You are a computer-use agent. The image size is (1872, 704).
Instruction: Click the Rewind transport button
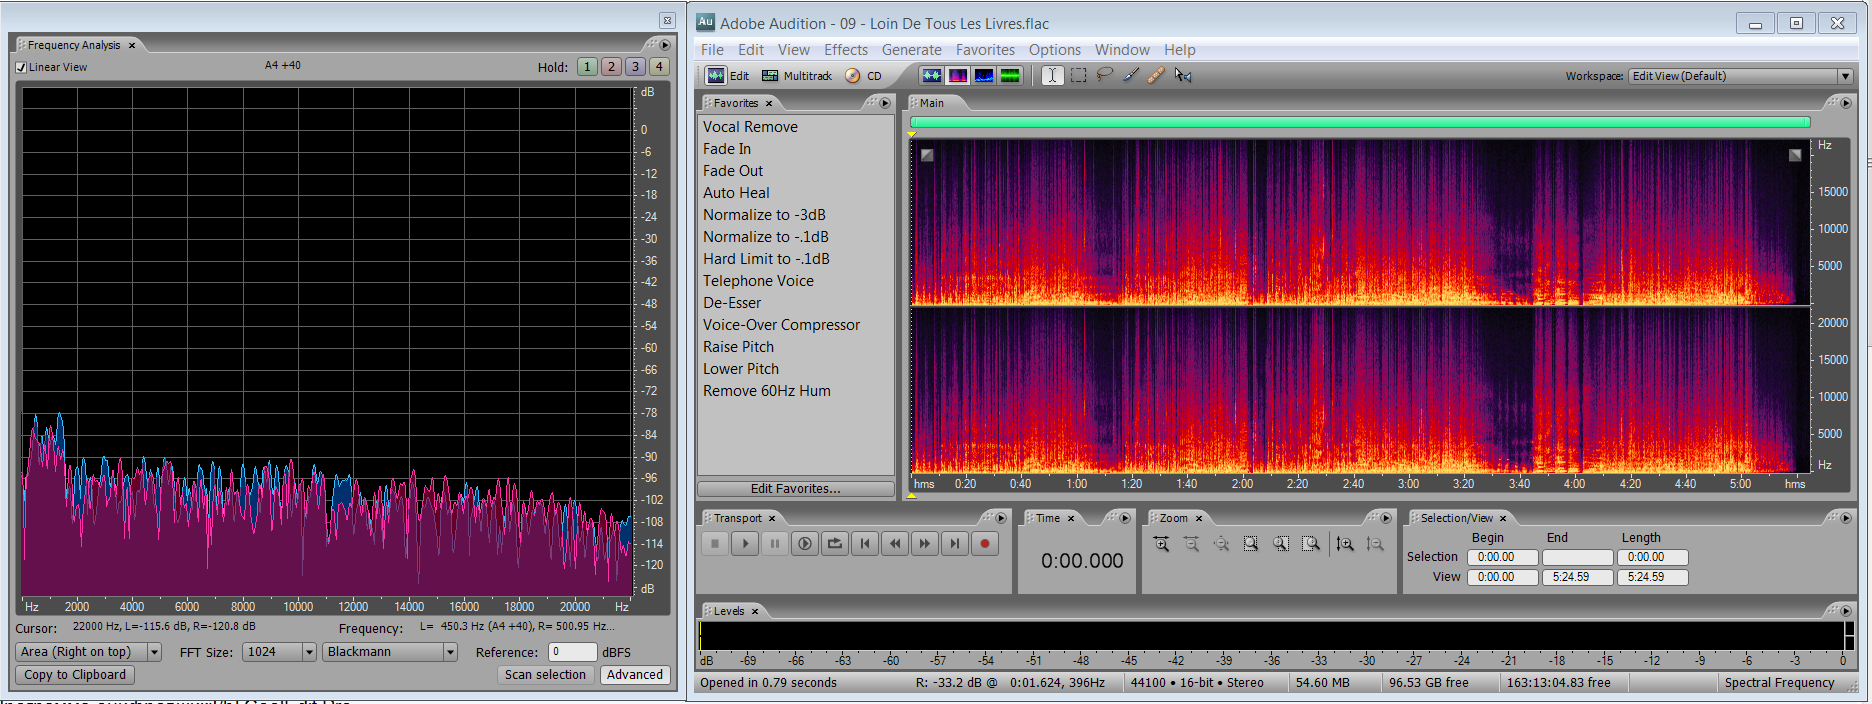[x=895, y=544]
